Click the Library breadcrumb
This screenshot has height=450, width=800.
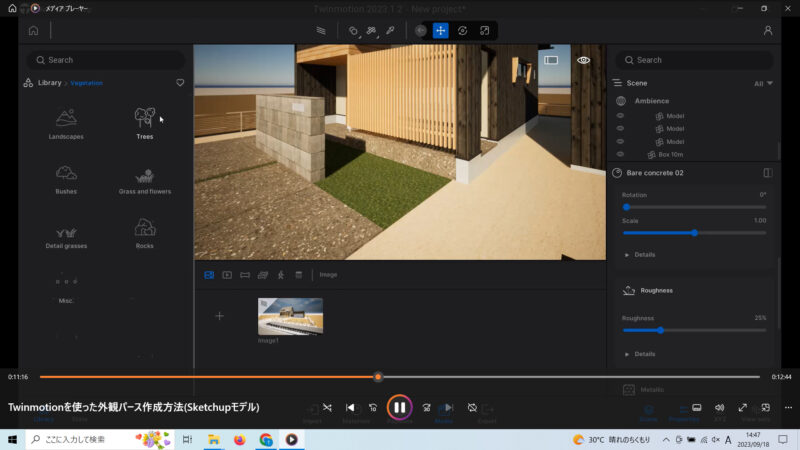pyautogui.click(x=49, y=83)
